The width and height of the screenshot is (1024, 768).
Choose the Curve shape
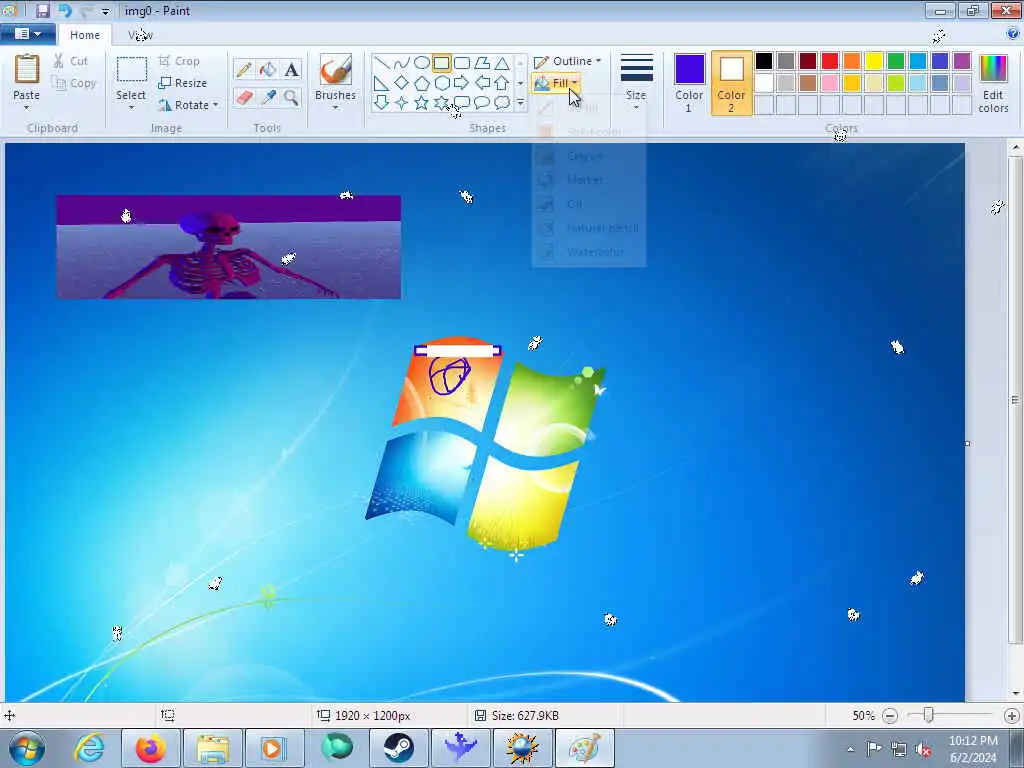[402, 63]
